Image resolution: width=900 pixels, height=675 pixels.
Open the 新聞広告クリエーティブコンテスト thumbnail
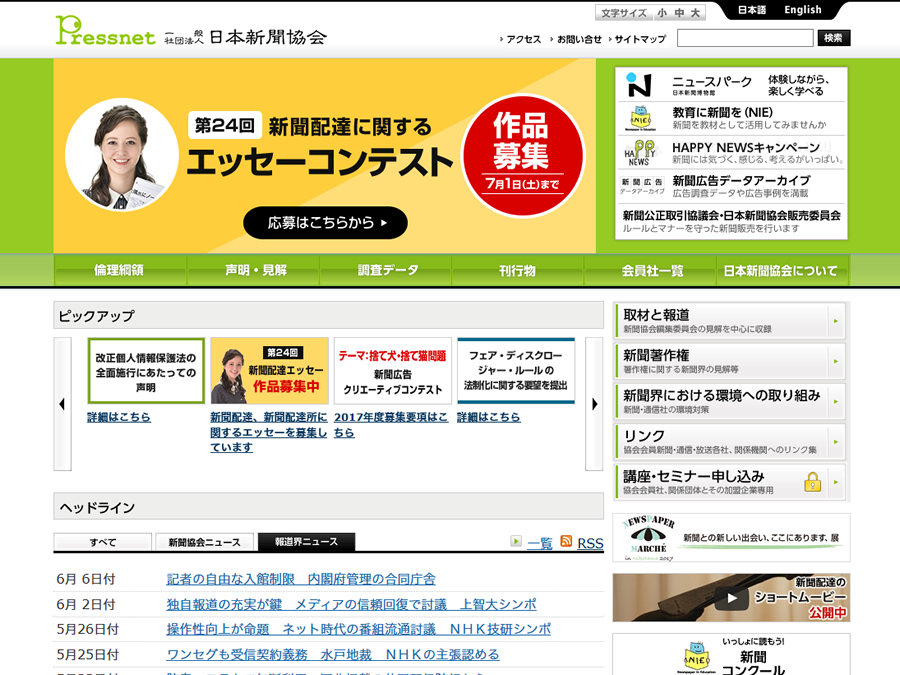click(x=393, y=371)
